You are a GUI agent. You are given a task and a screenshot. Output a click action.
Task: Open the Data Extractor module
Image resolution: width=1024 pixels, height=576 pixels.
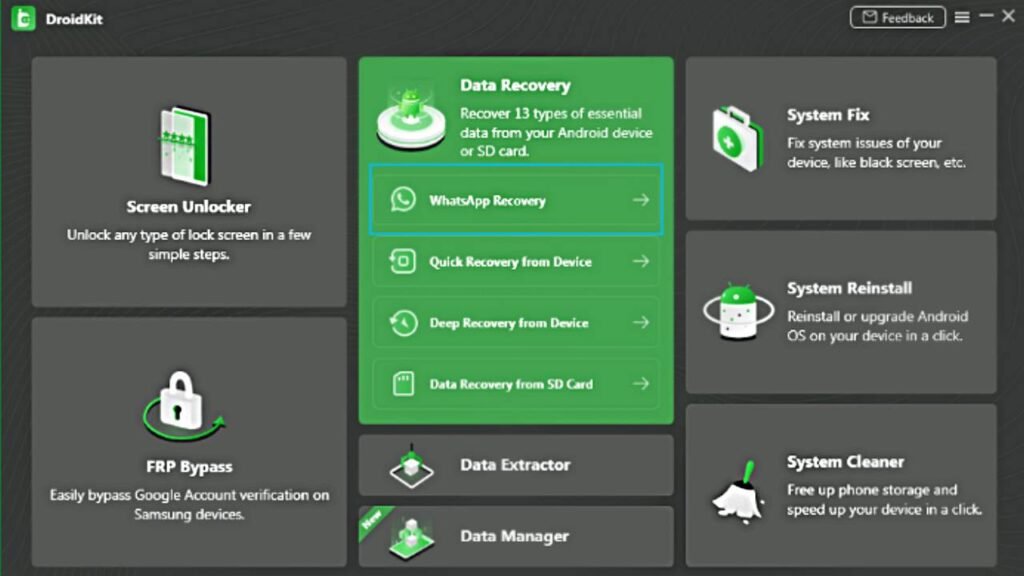tap(516, 465)
